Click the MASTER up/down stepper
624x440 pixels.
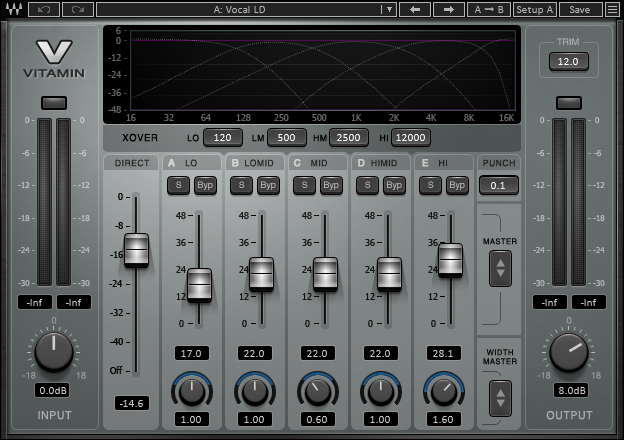click(500, 269)
